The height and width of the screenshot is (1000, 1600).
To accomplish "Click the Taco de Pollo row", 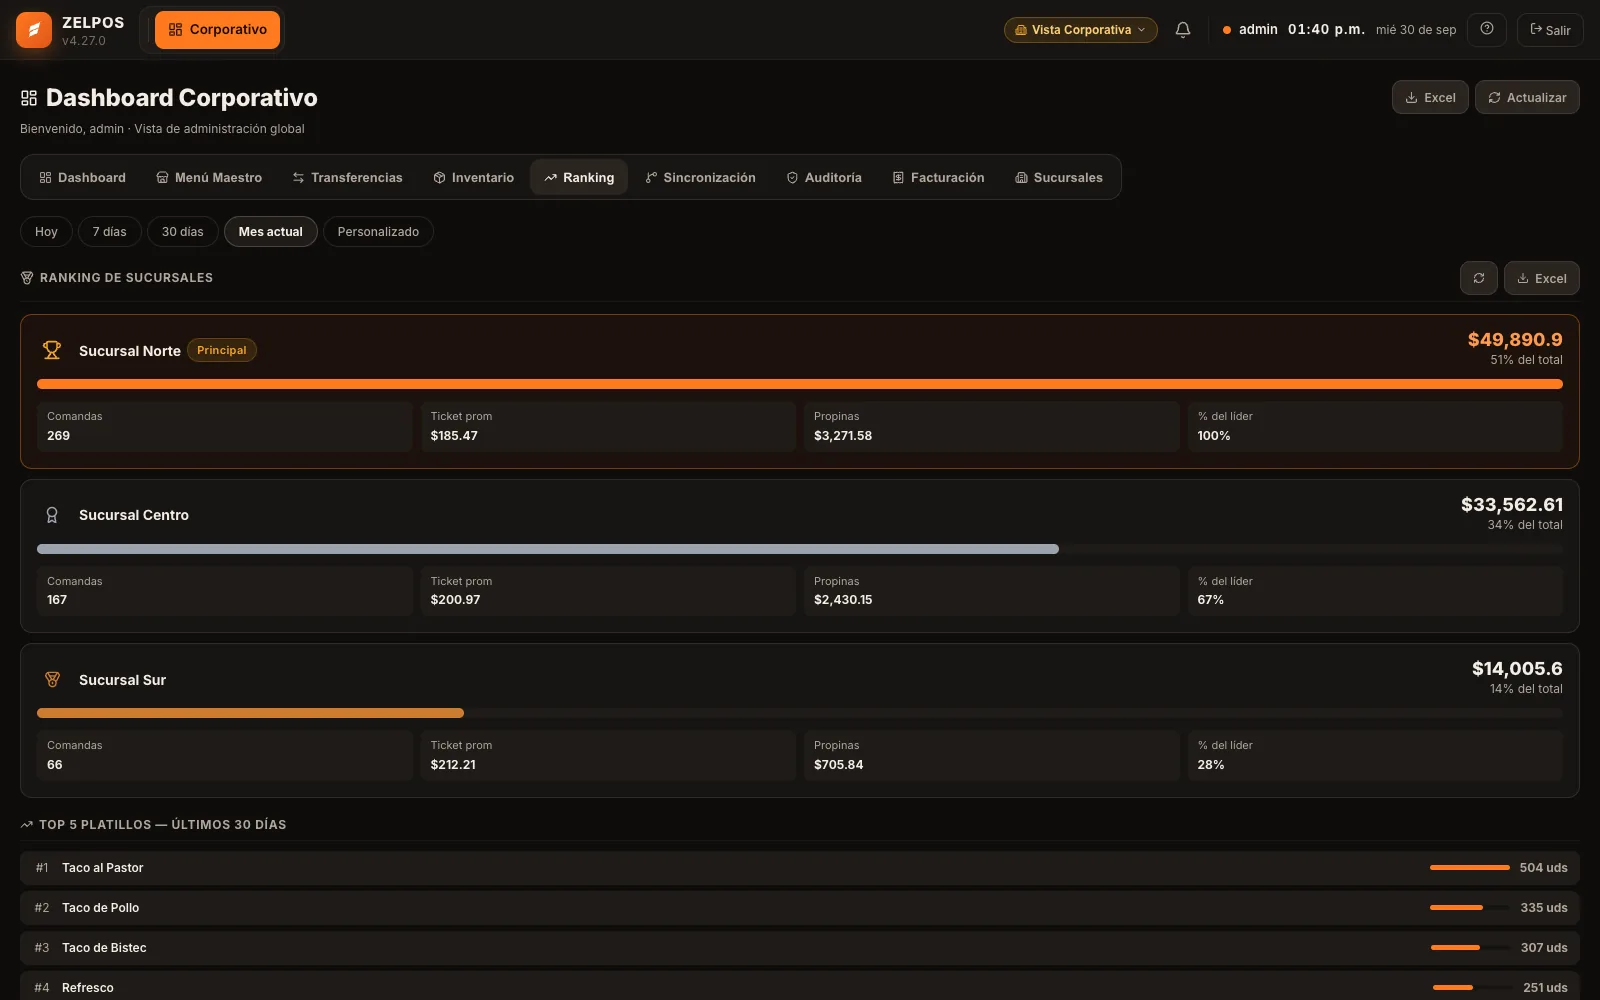I will (800, 908).
